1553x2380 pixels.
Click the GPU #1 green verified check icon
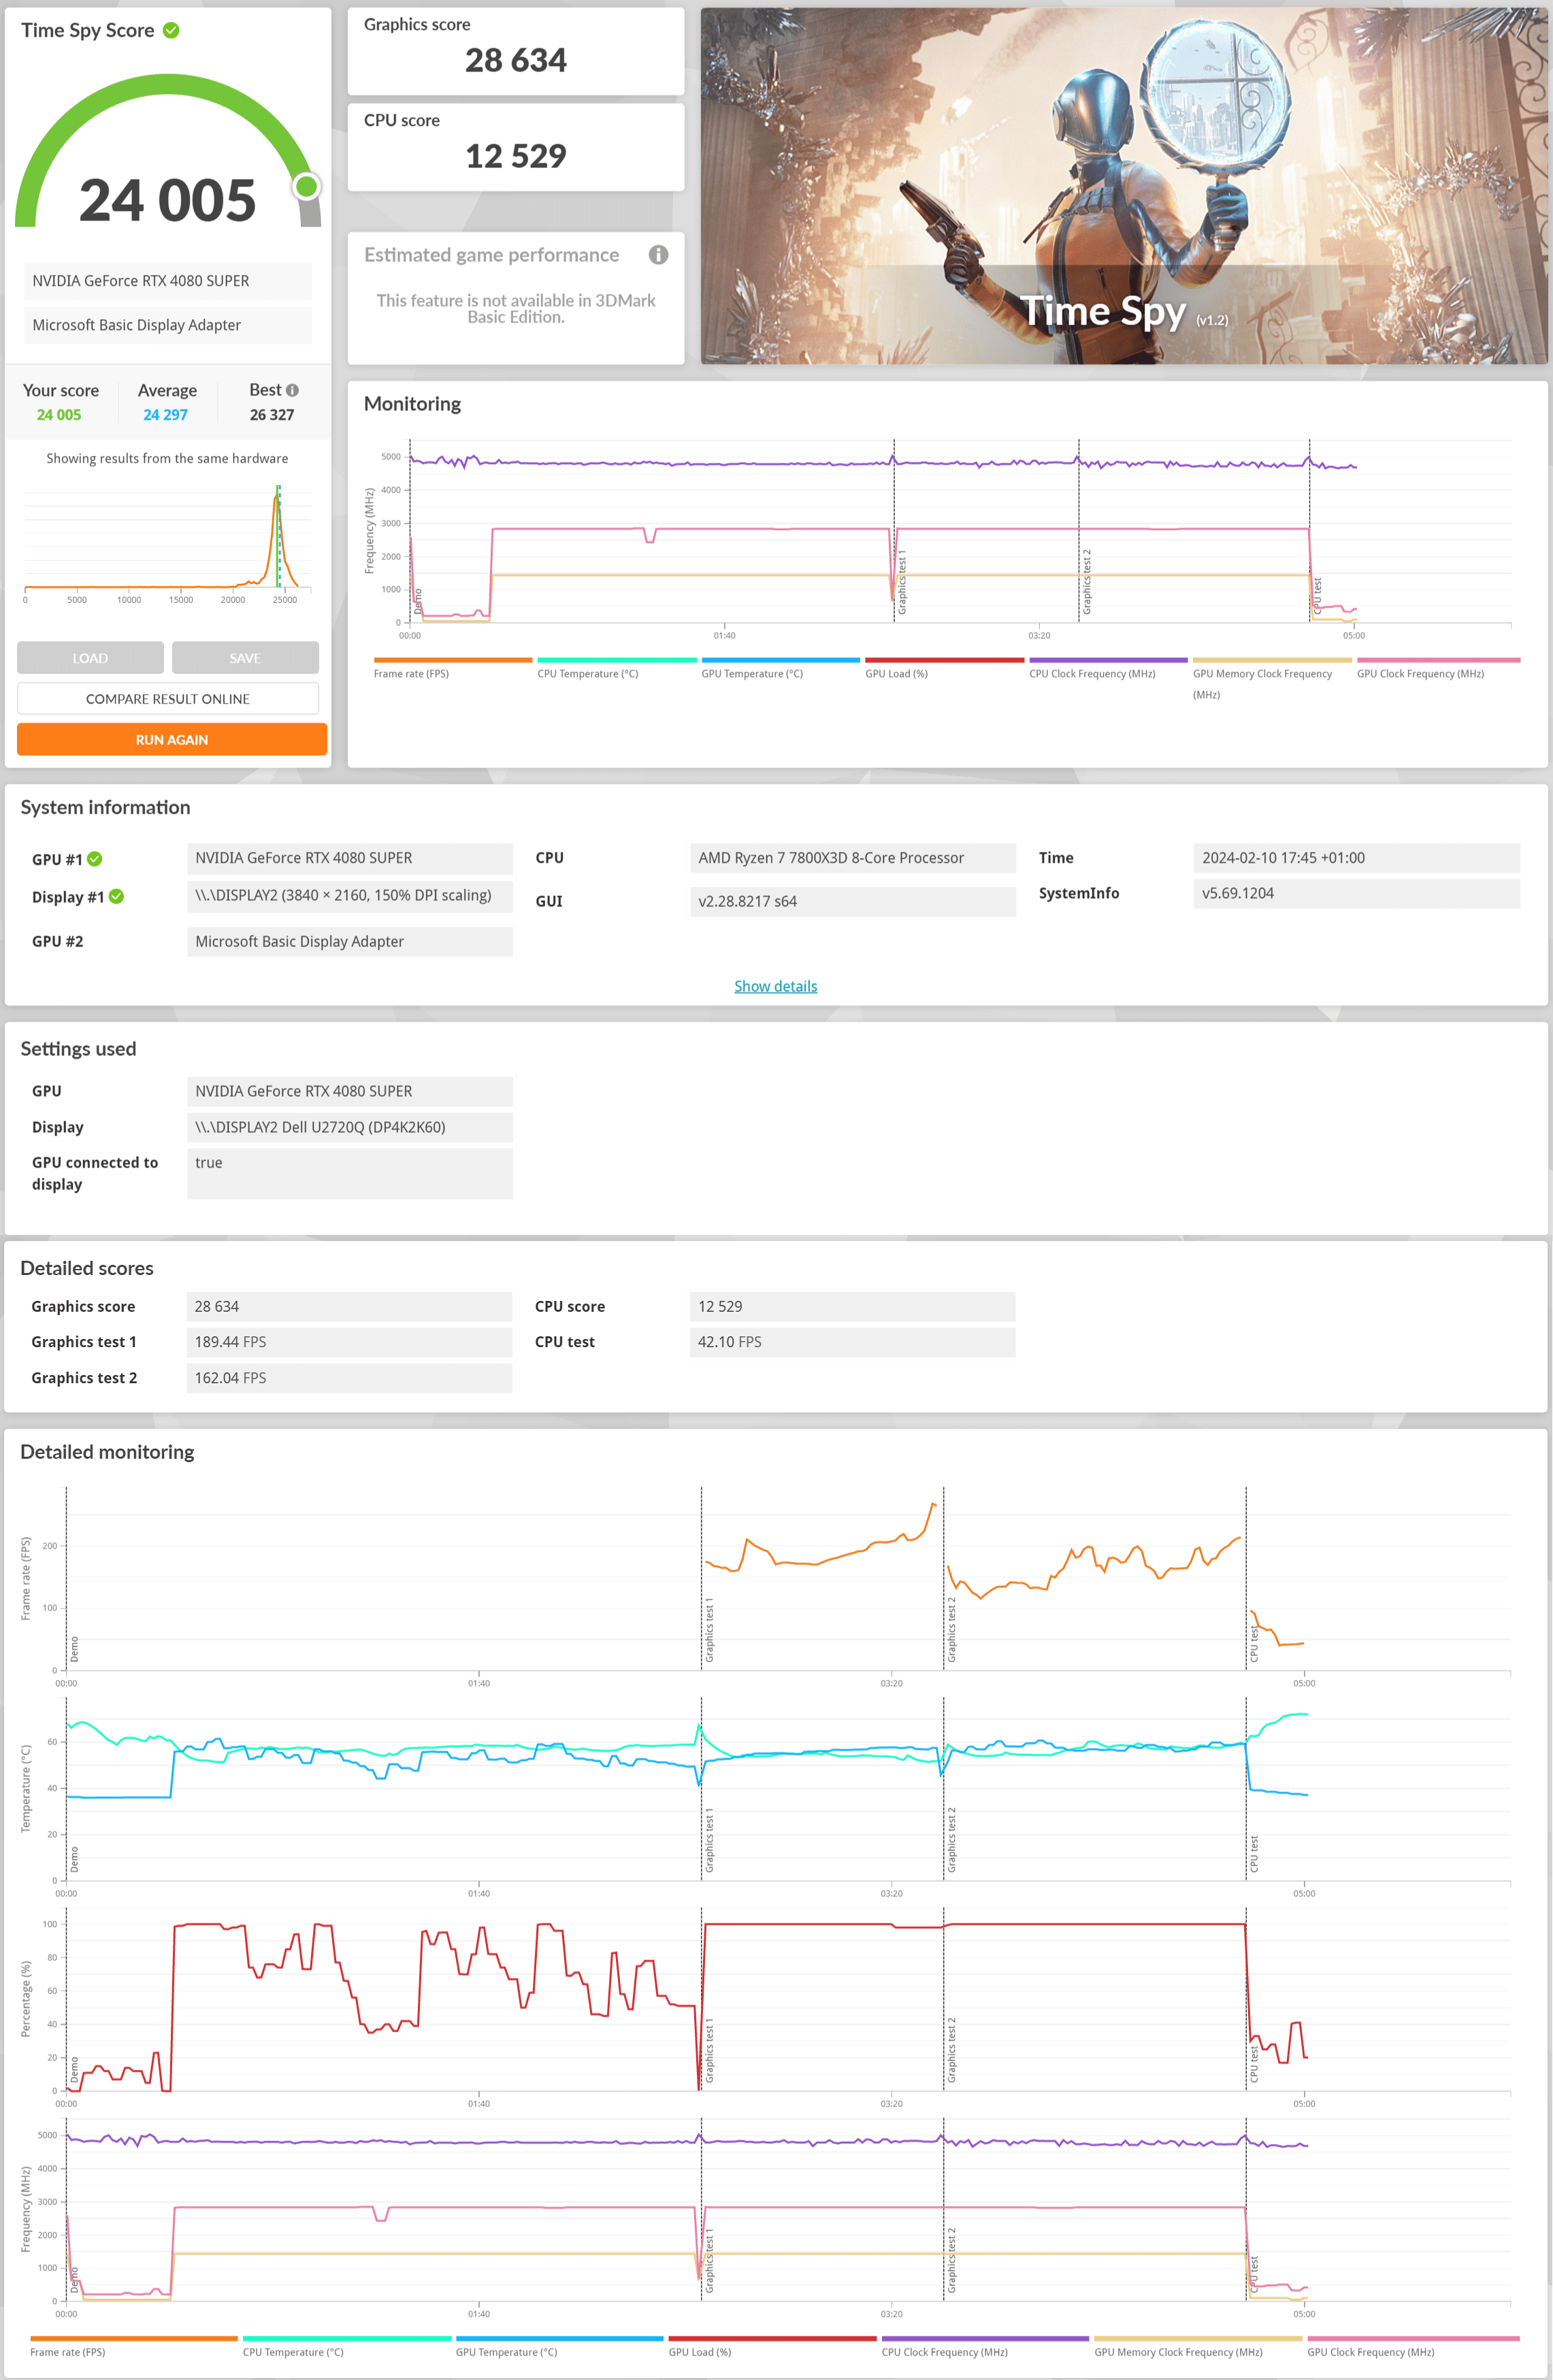click(95, 859)
